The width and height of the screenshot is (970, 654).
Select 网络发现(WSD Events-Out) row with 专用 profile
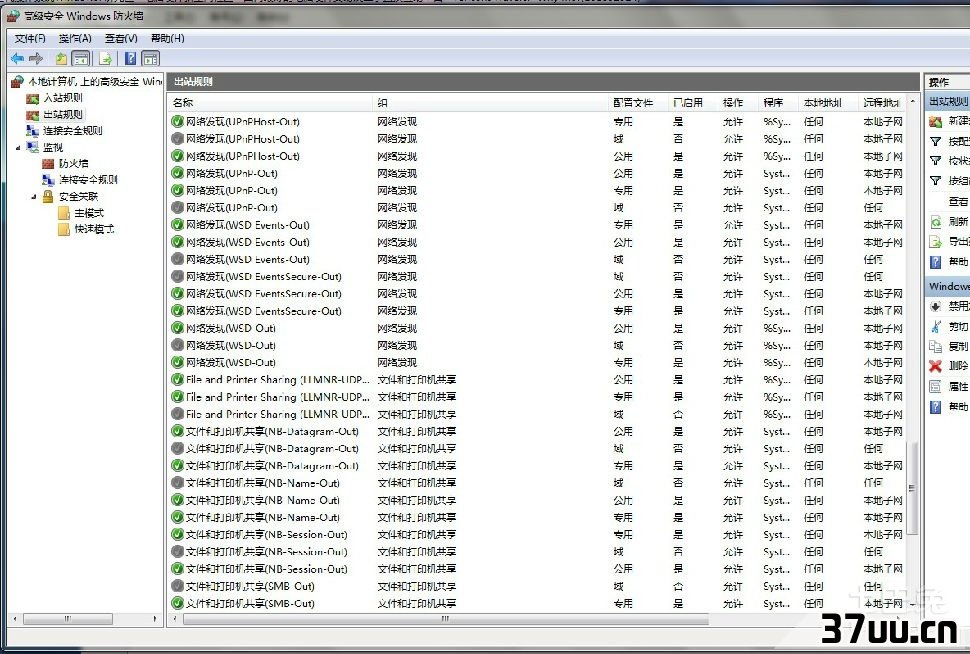pyautogui.click(x=537, y=225)
